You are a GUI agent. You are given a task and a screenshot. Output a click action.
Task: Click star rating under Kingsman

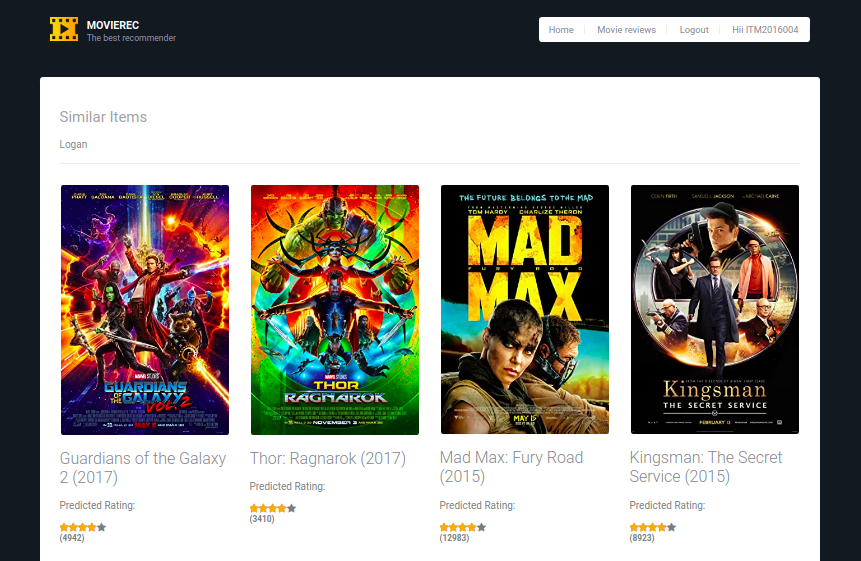click(653, 527)
